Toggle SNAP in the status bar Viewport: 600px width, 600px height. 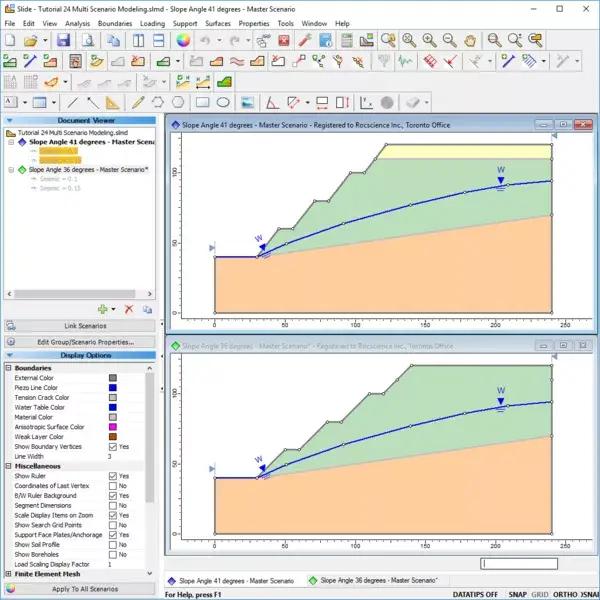coord(517,594)
